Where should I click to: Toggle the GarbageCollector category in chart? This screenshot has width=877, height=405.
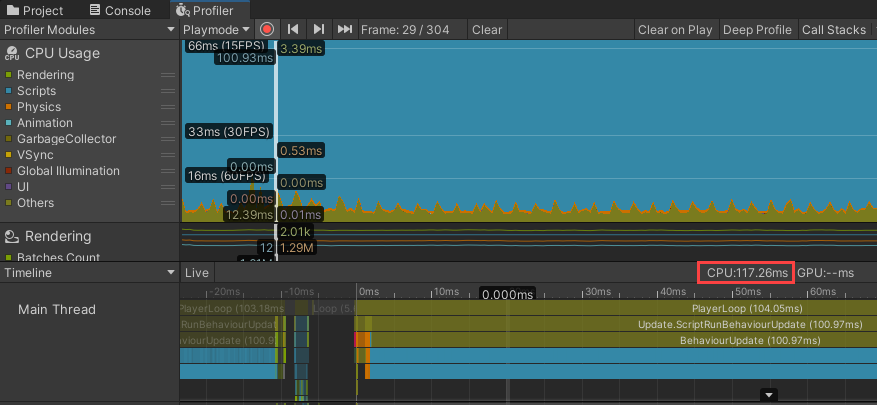(x=9, y=139)
